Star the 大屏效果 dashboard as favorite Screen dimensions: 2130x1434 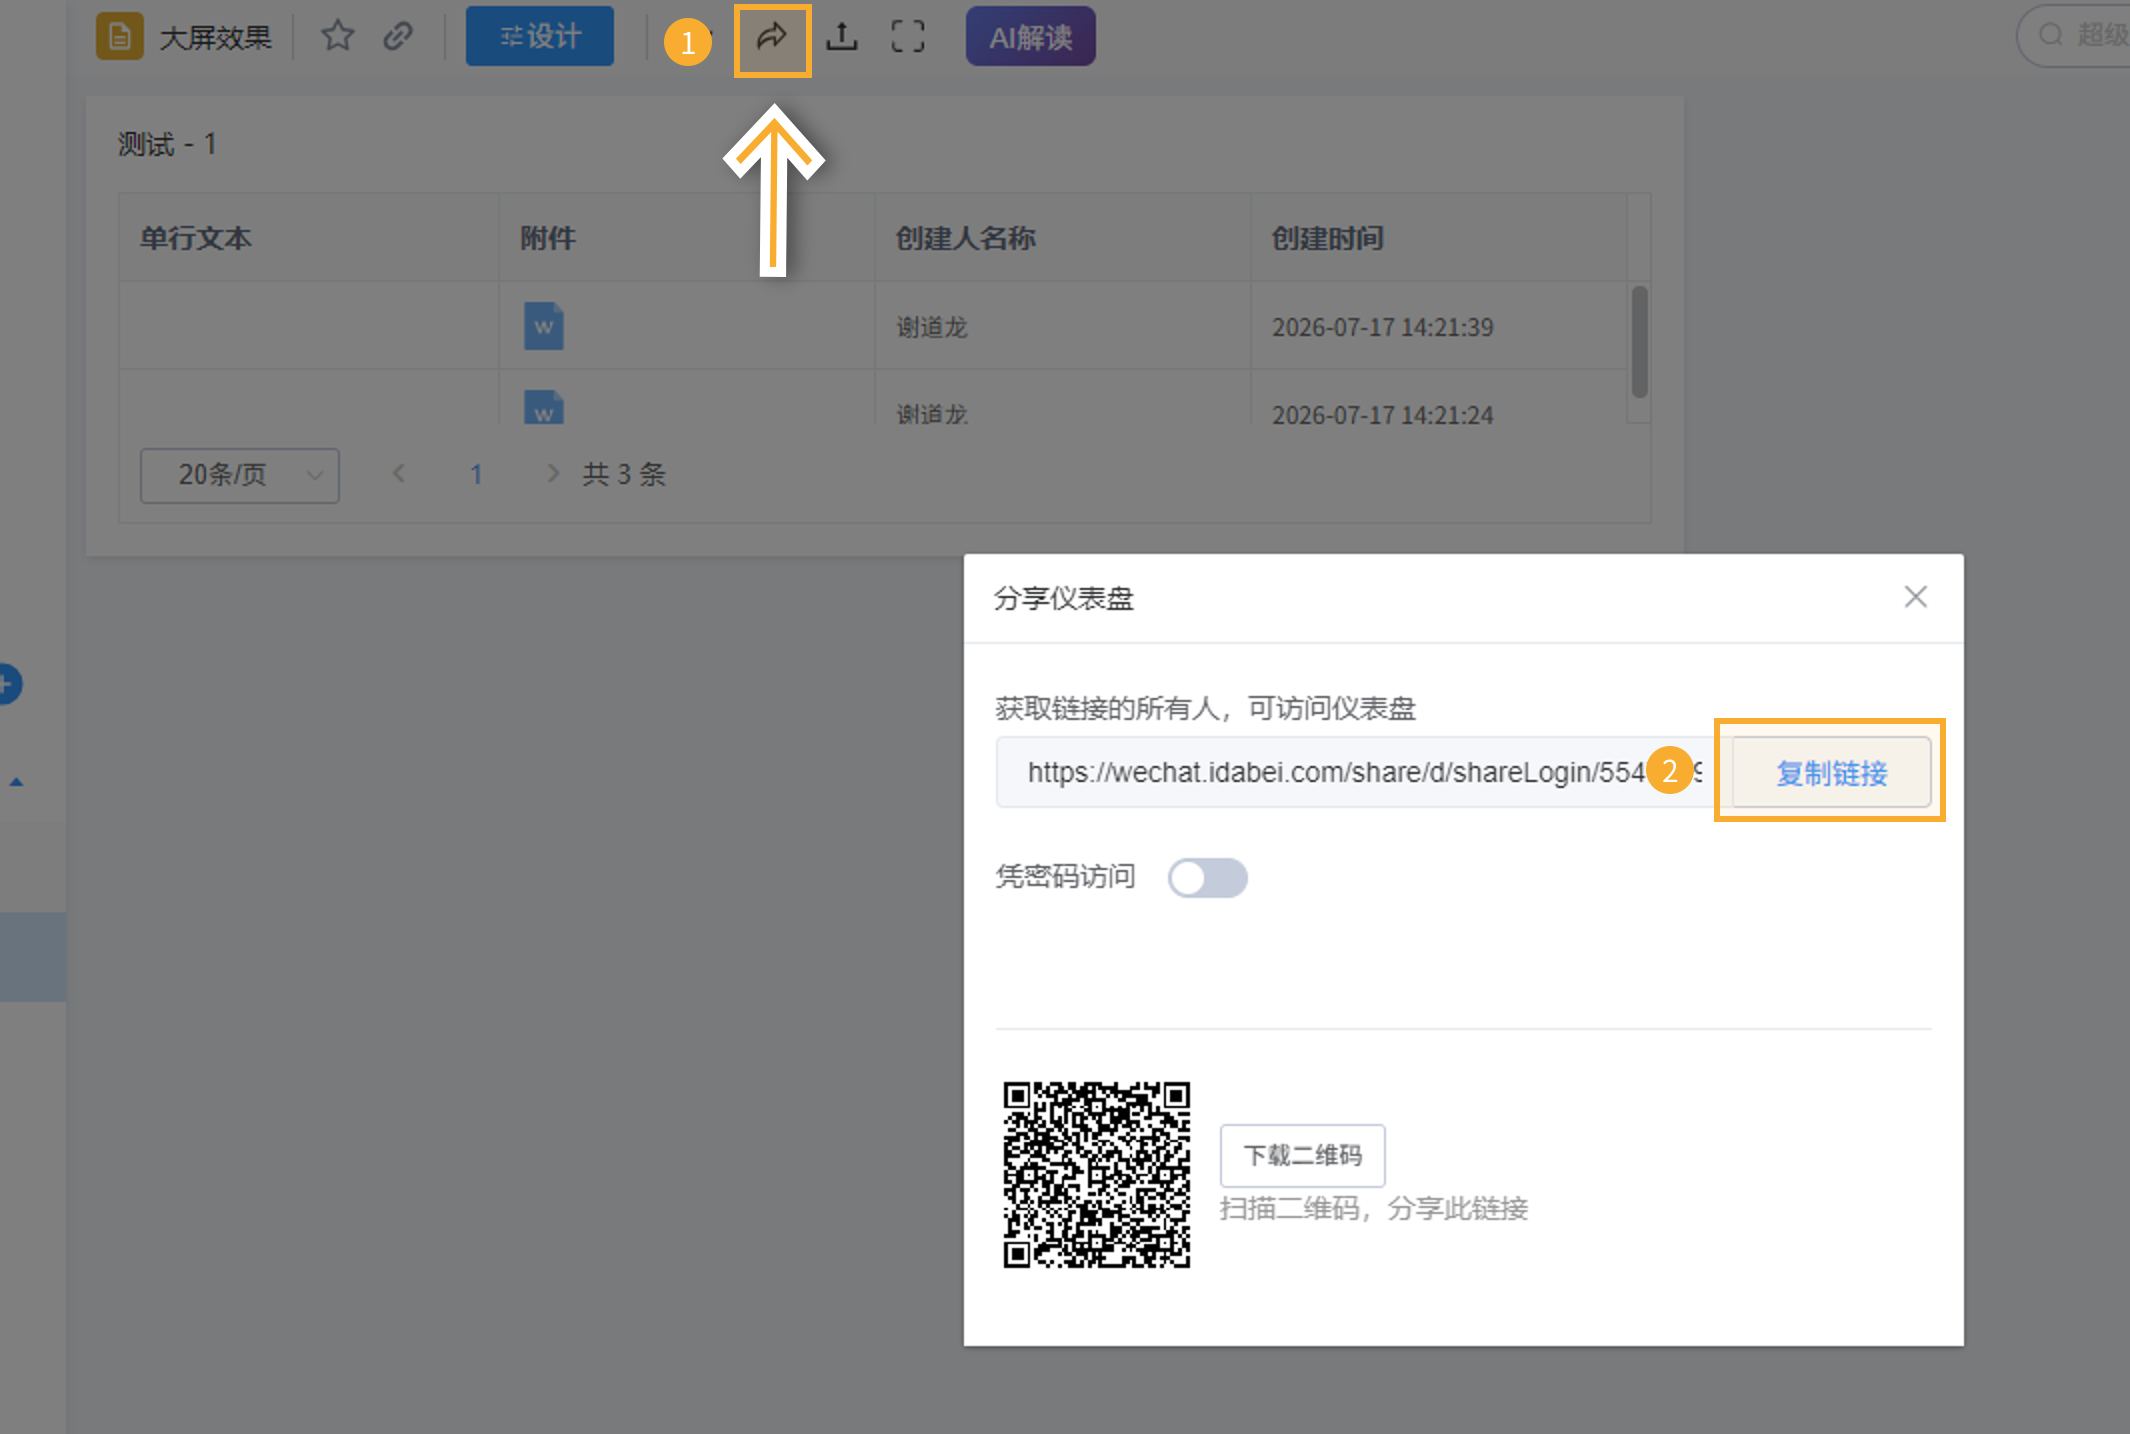(338, 37)
